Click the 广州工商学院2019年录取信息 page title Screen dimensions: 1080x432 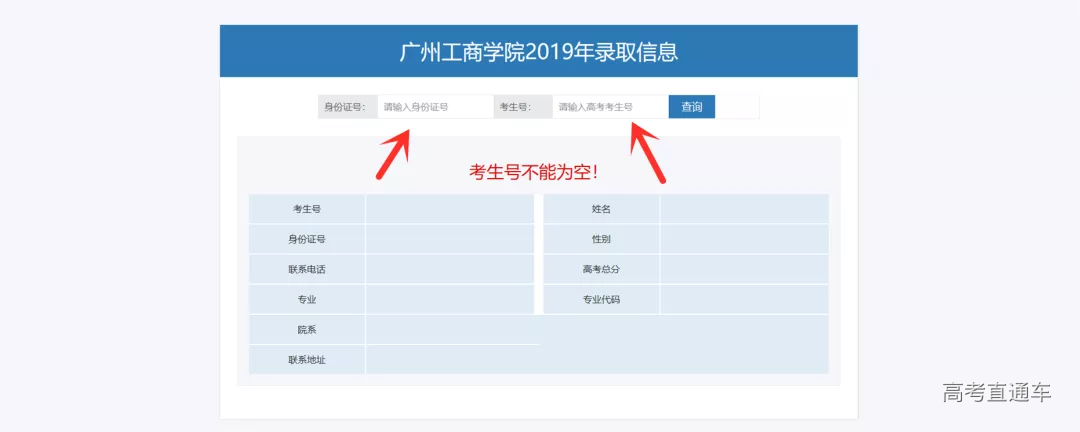pos(538,52)
